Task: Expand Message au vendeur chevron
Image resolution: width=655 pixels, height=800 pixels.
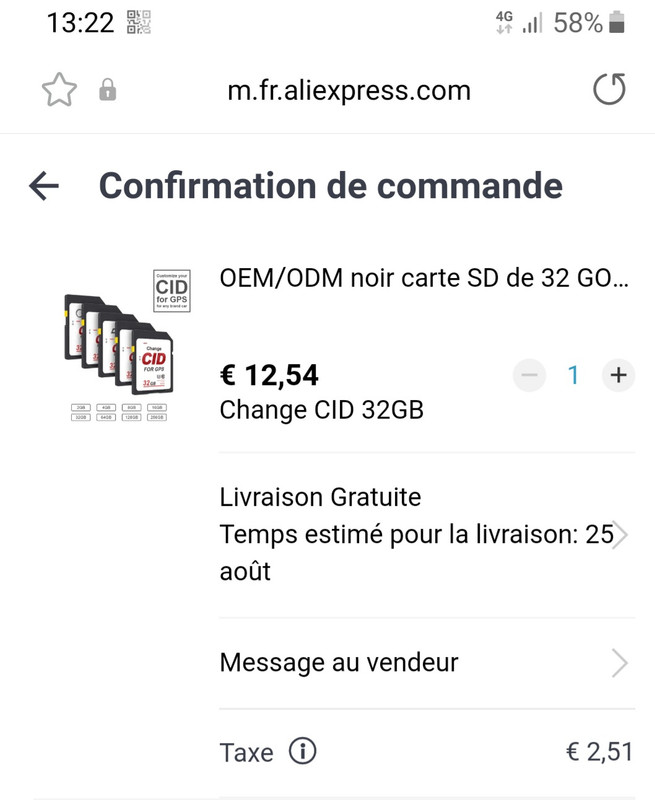Action: [619, 663]
